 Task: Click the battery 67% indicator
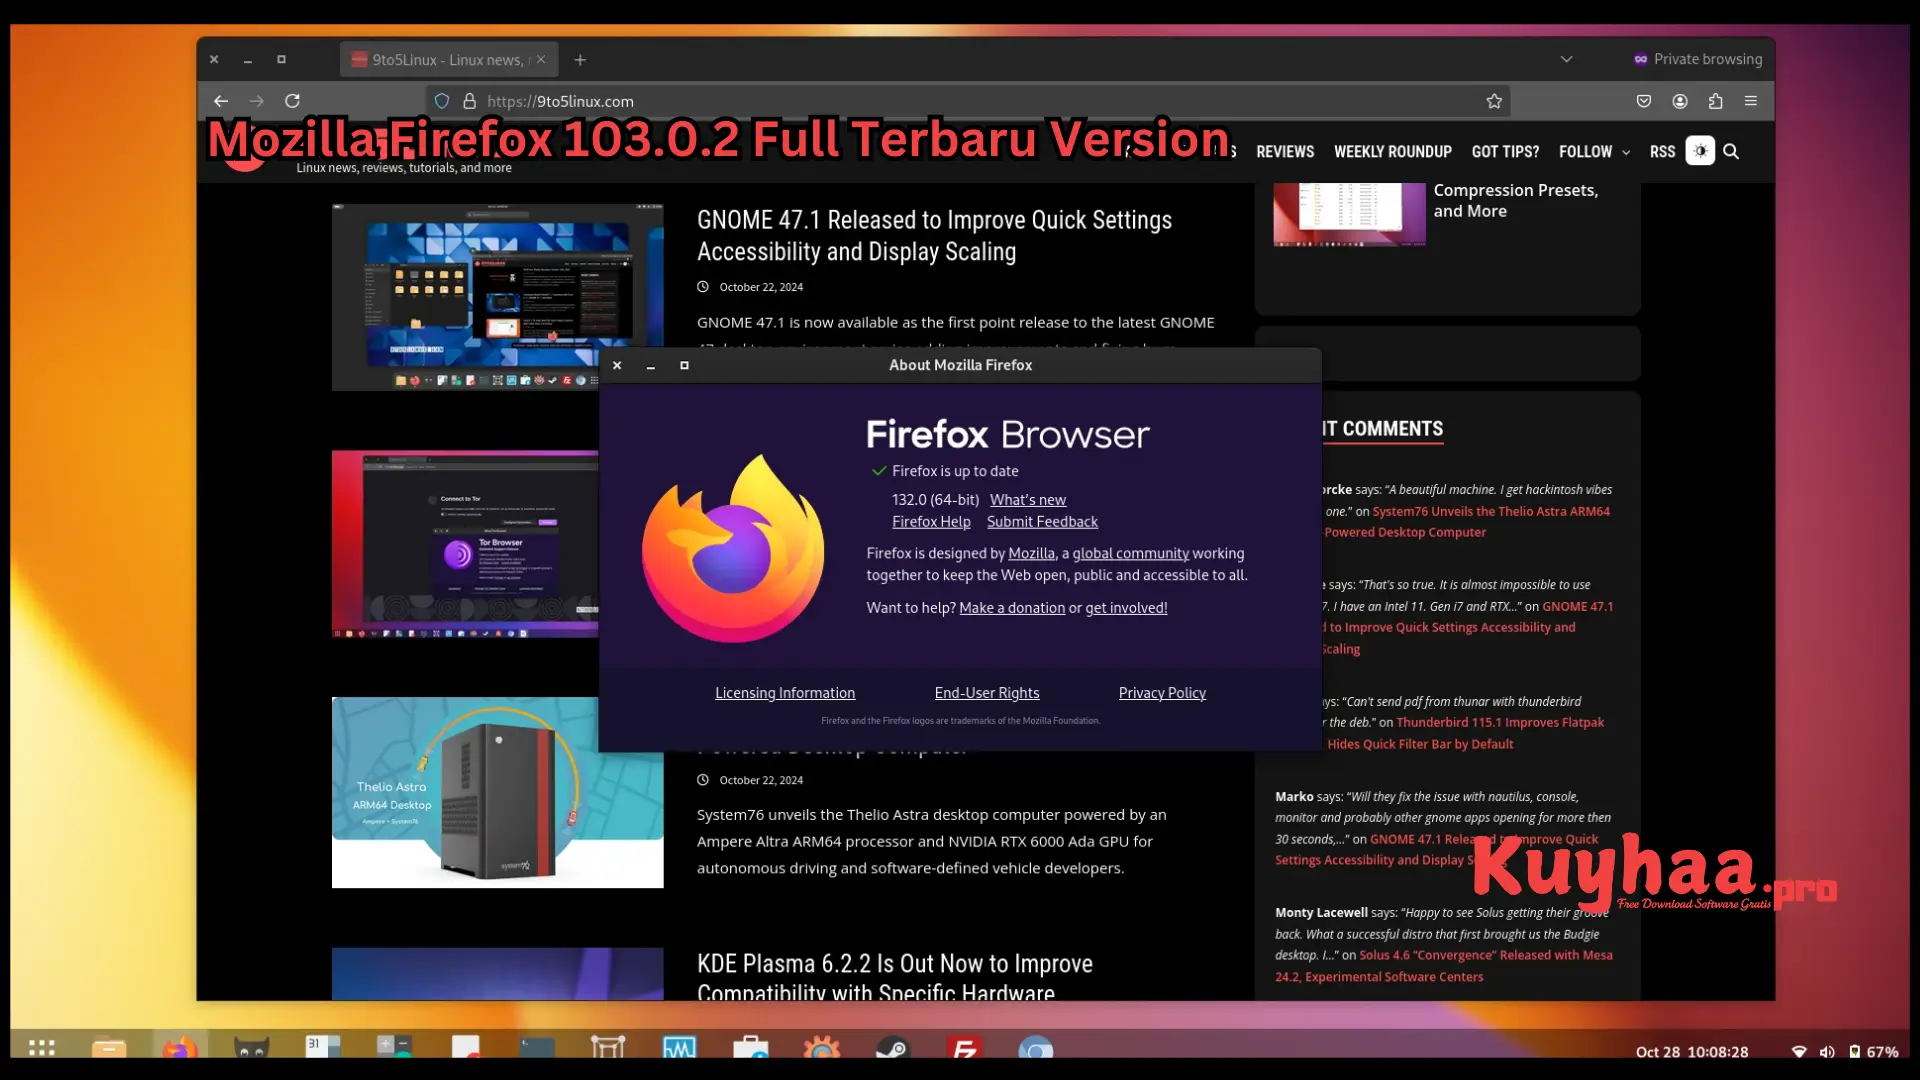1873,1051
